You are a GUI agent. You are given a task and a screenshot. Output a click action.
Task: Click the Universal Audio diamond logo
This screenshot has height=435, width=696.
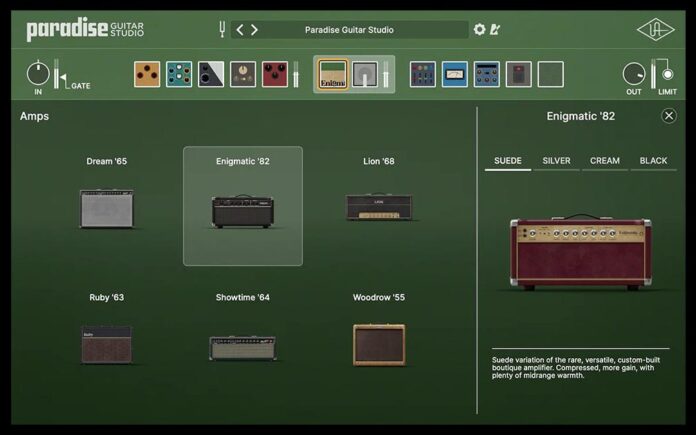(656, 30)
